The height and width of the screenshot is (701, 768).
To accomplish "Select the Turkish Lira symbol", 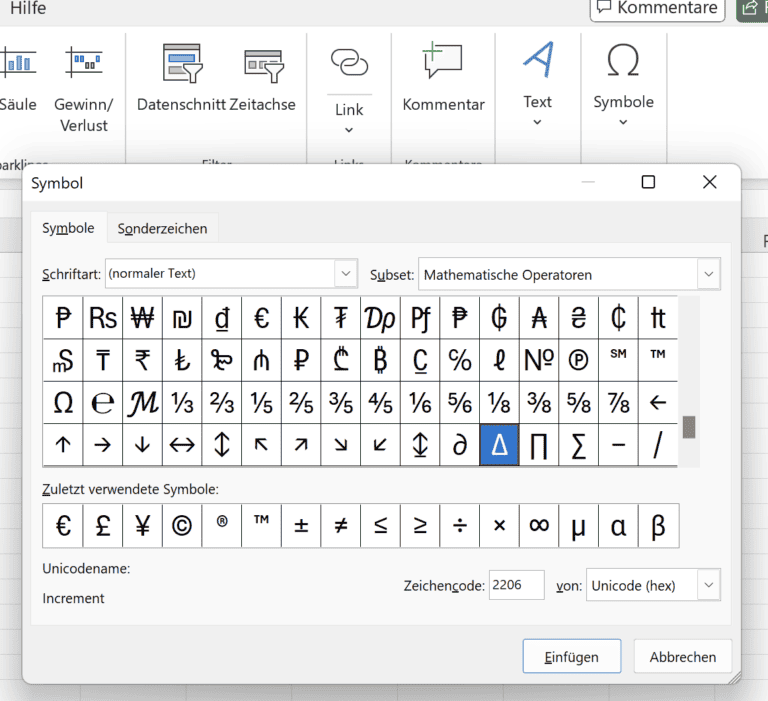I will click(x=182, y=360).
